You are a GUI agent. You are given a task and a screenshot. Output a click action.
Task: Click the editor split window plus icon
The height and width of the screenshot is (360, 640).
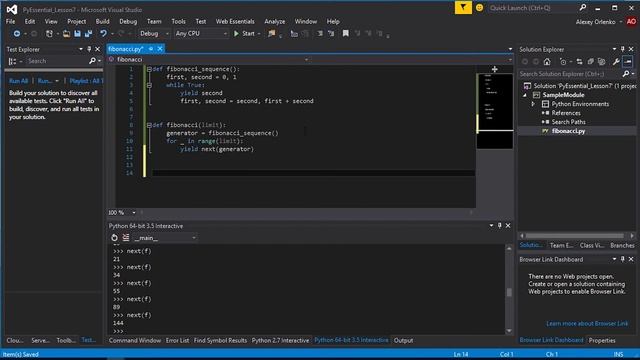pos(495,69)
